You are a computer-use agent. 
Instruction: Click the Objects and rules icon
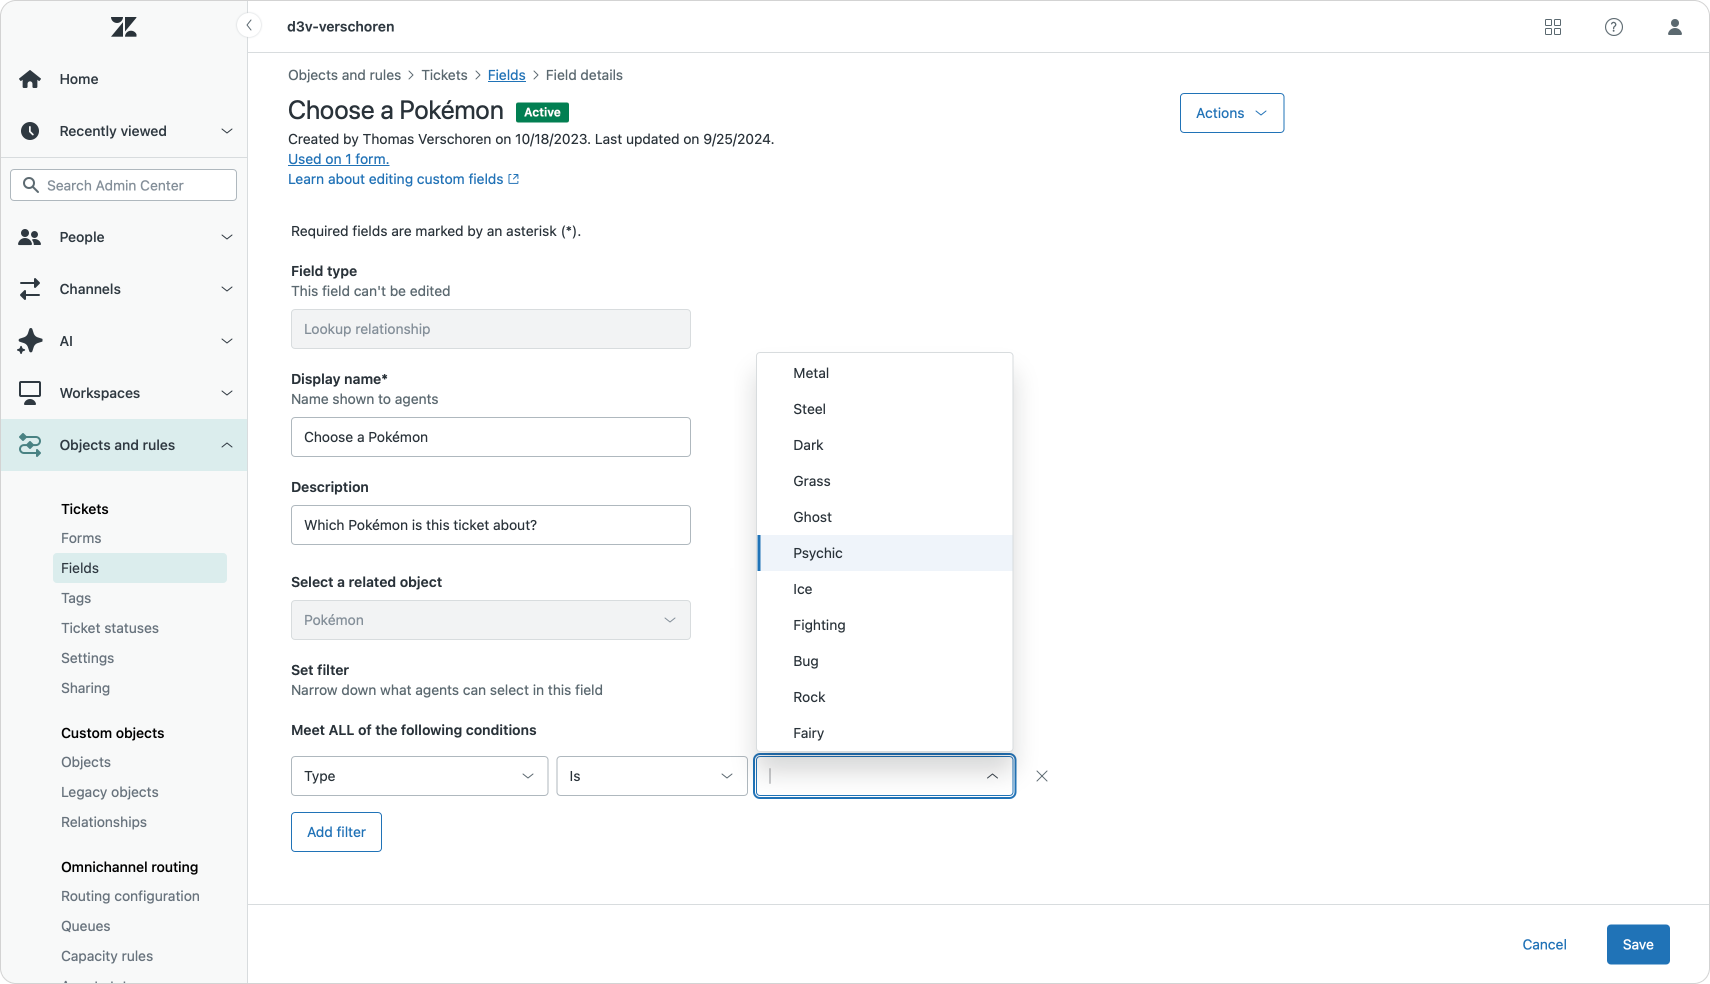pos(30,445)
